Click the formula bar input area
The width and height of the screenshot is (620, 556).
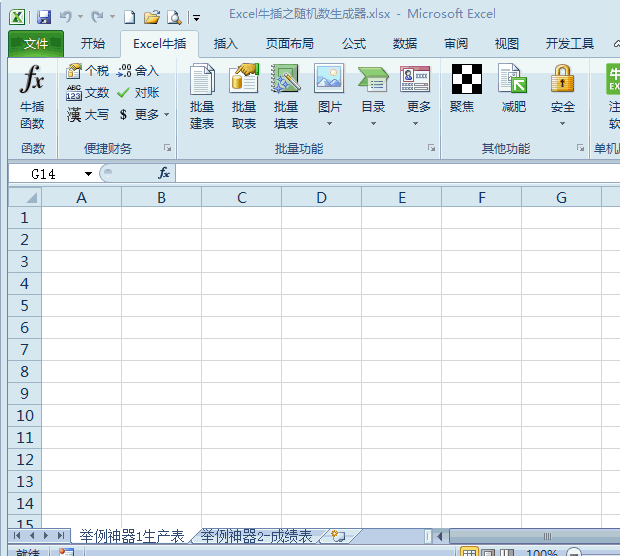point(397,174)
